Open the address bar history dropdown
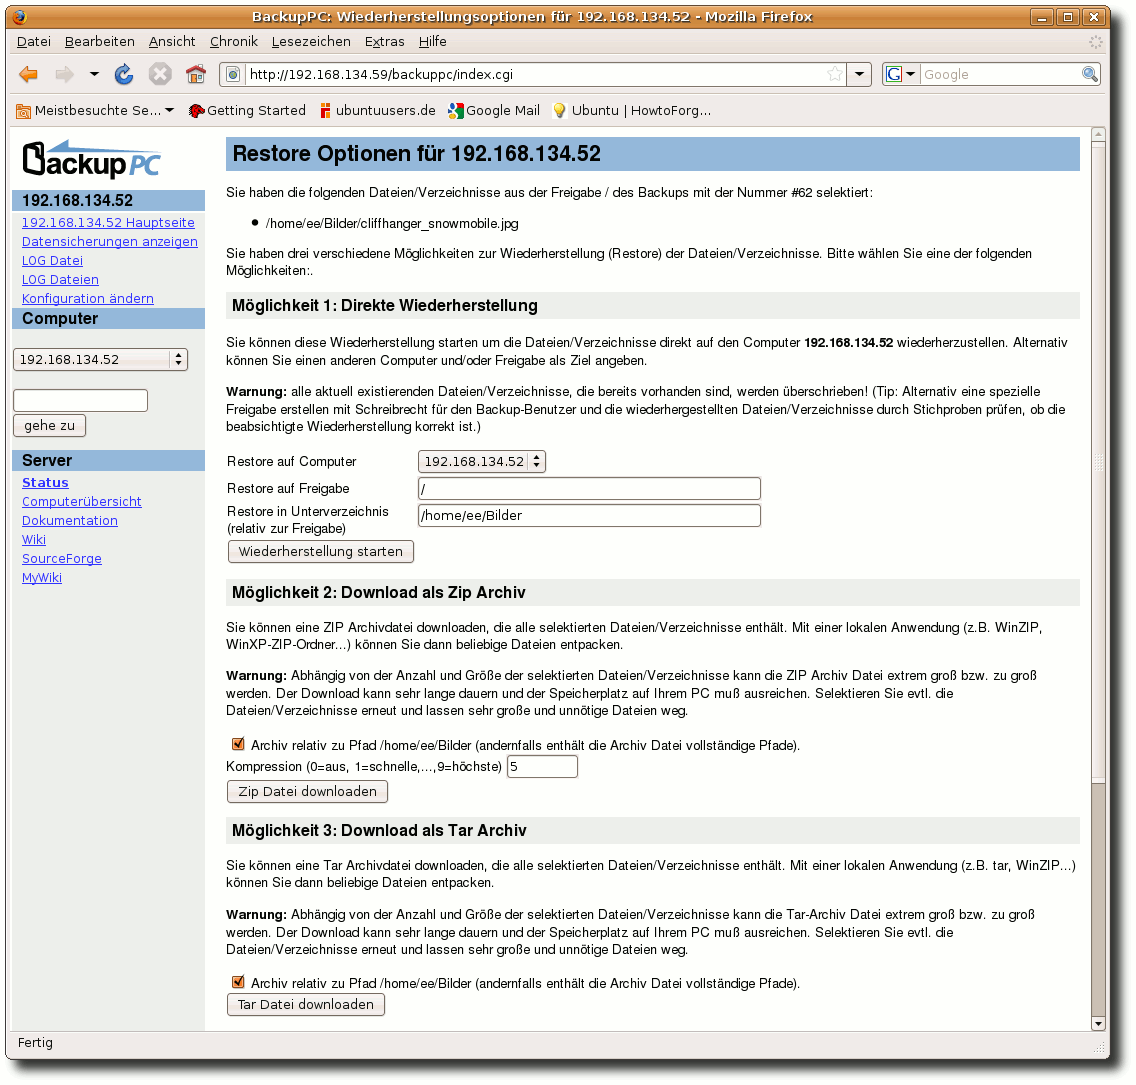This screenshot has height=1085, width=1136. pyautogui.click(x=859, y=74)
